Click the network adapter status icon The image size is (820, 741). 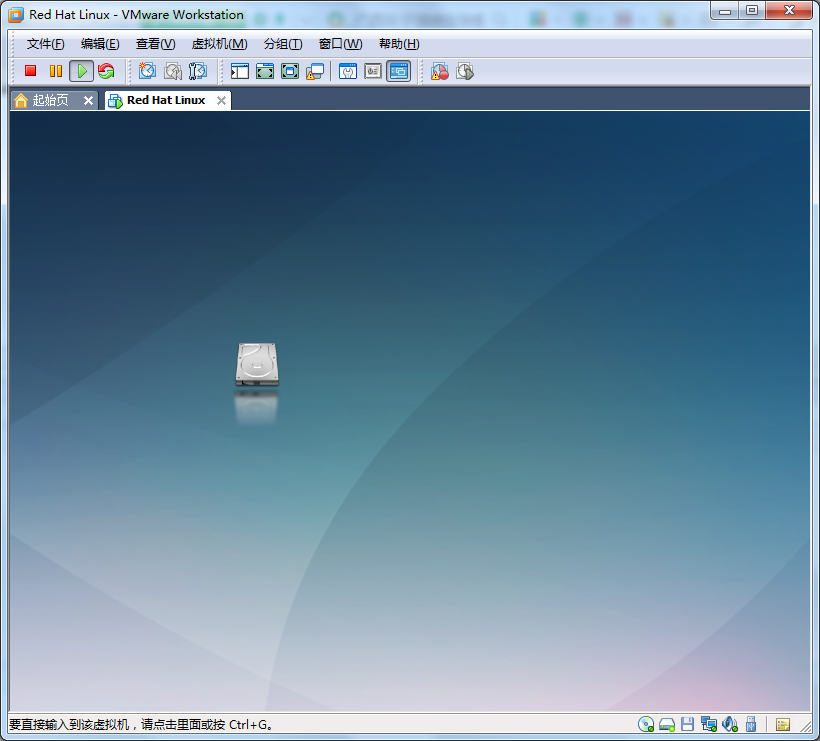[x=709, y=724]
